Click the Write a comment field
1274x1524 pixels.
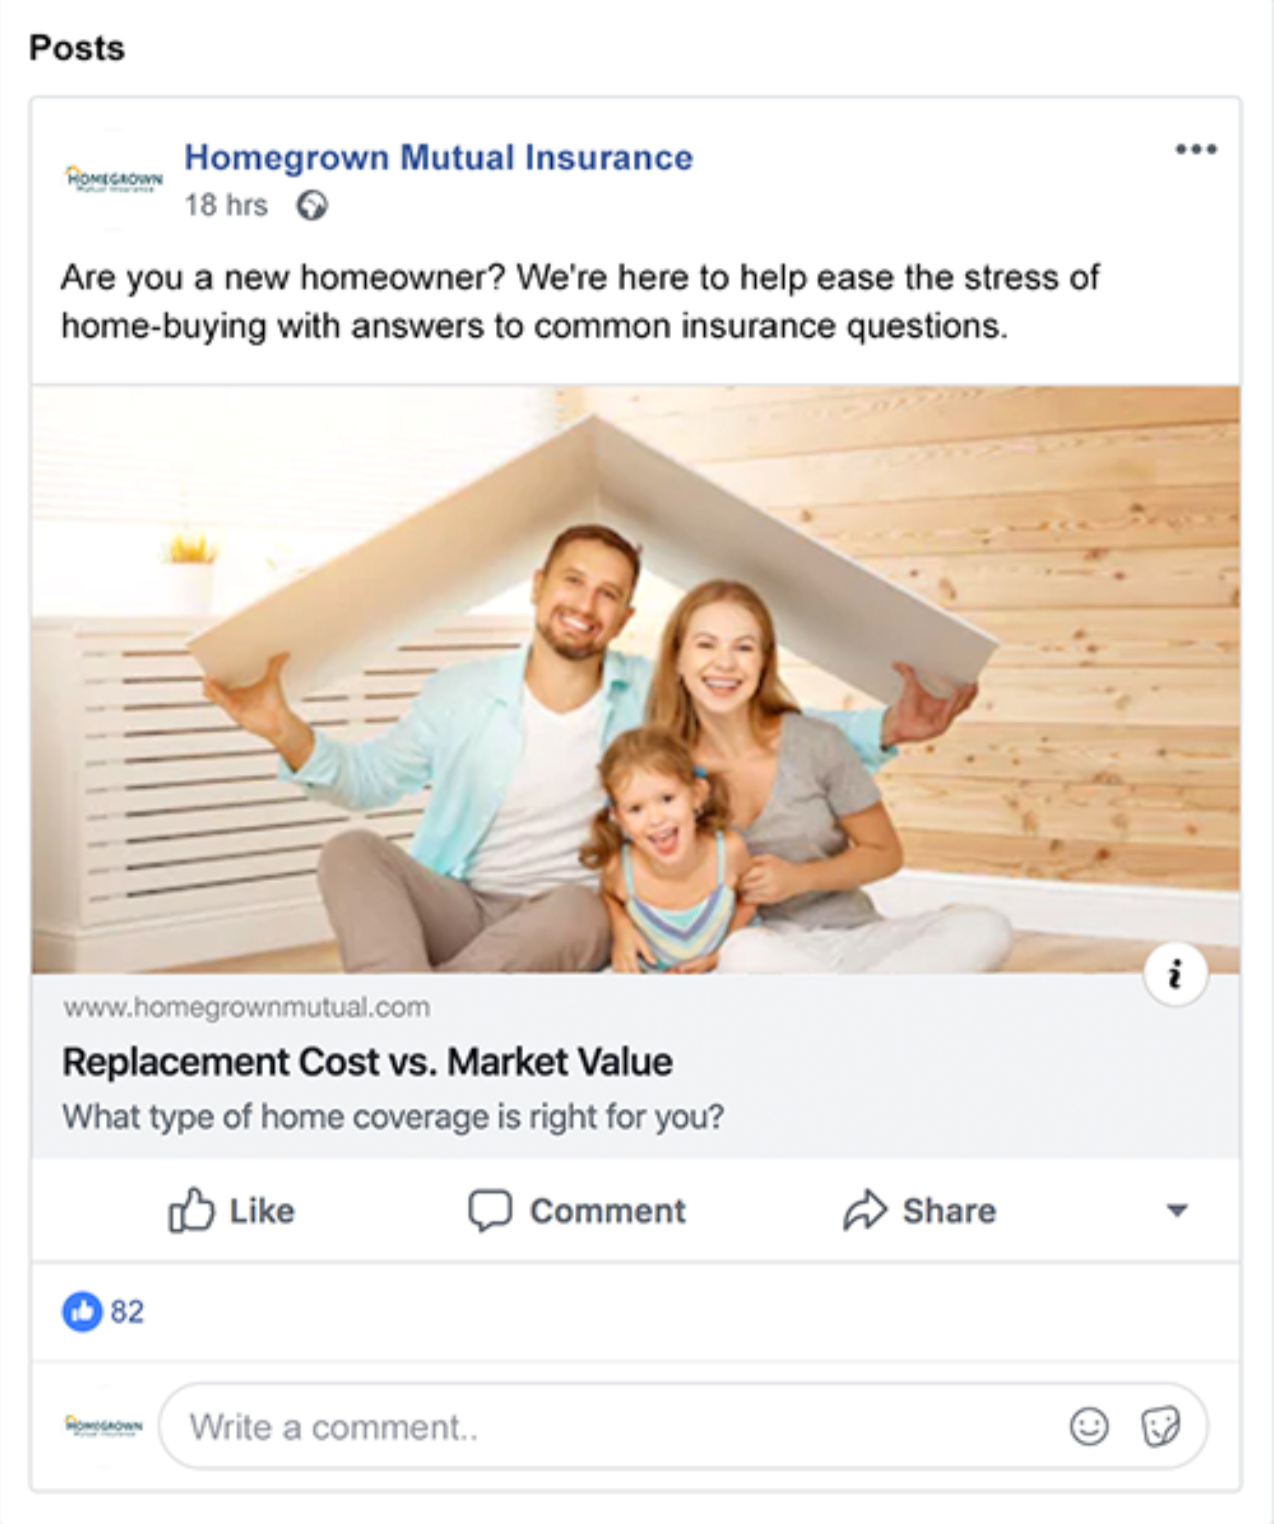point(683,1426)
